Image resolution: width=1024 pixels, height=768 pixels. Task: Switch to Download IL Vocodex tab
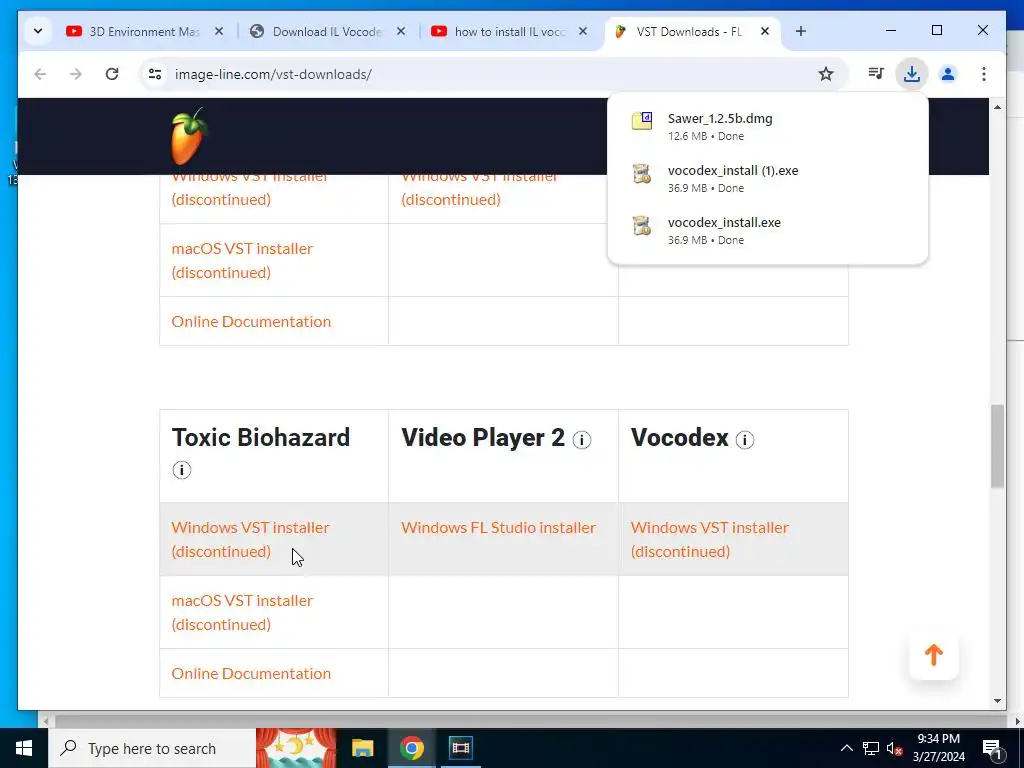327,31
